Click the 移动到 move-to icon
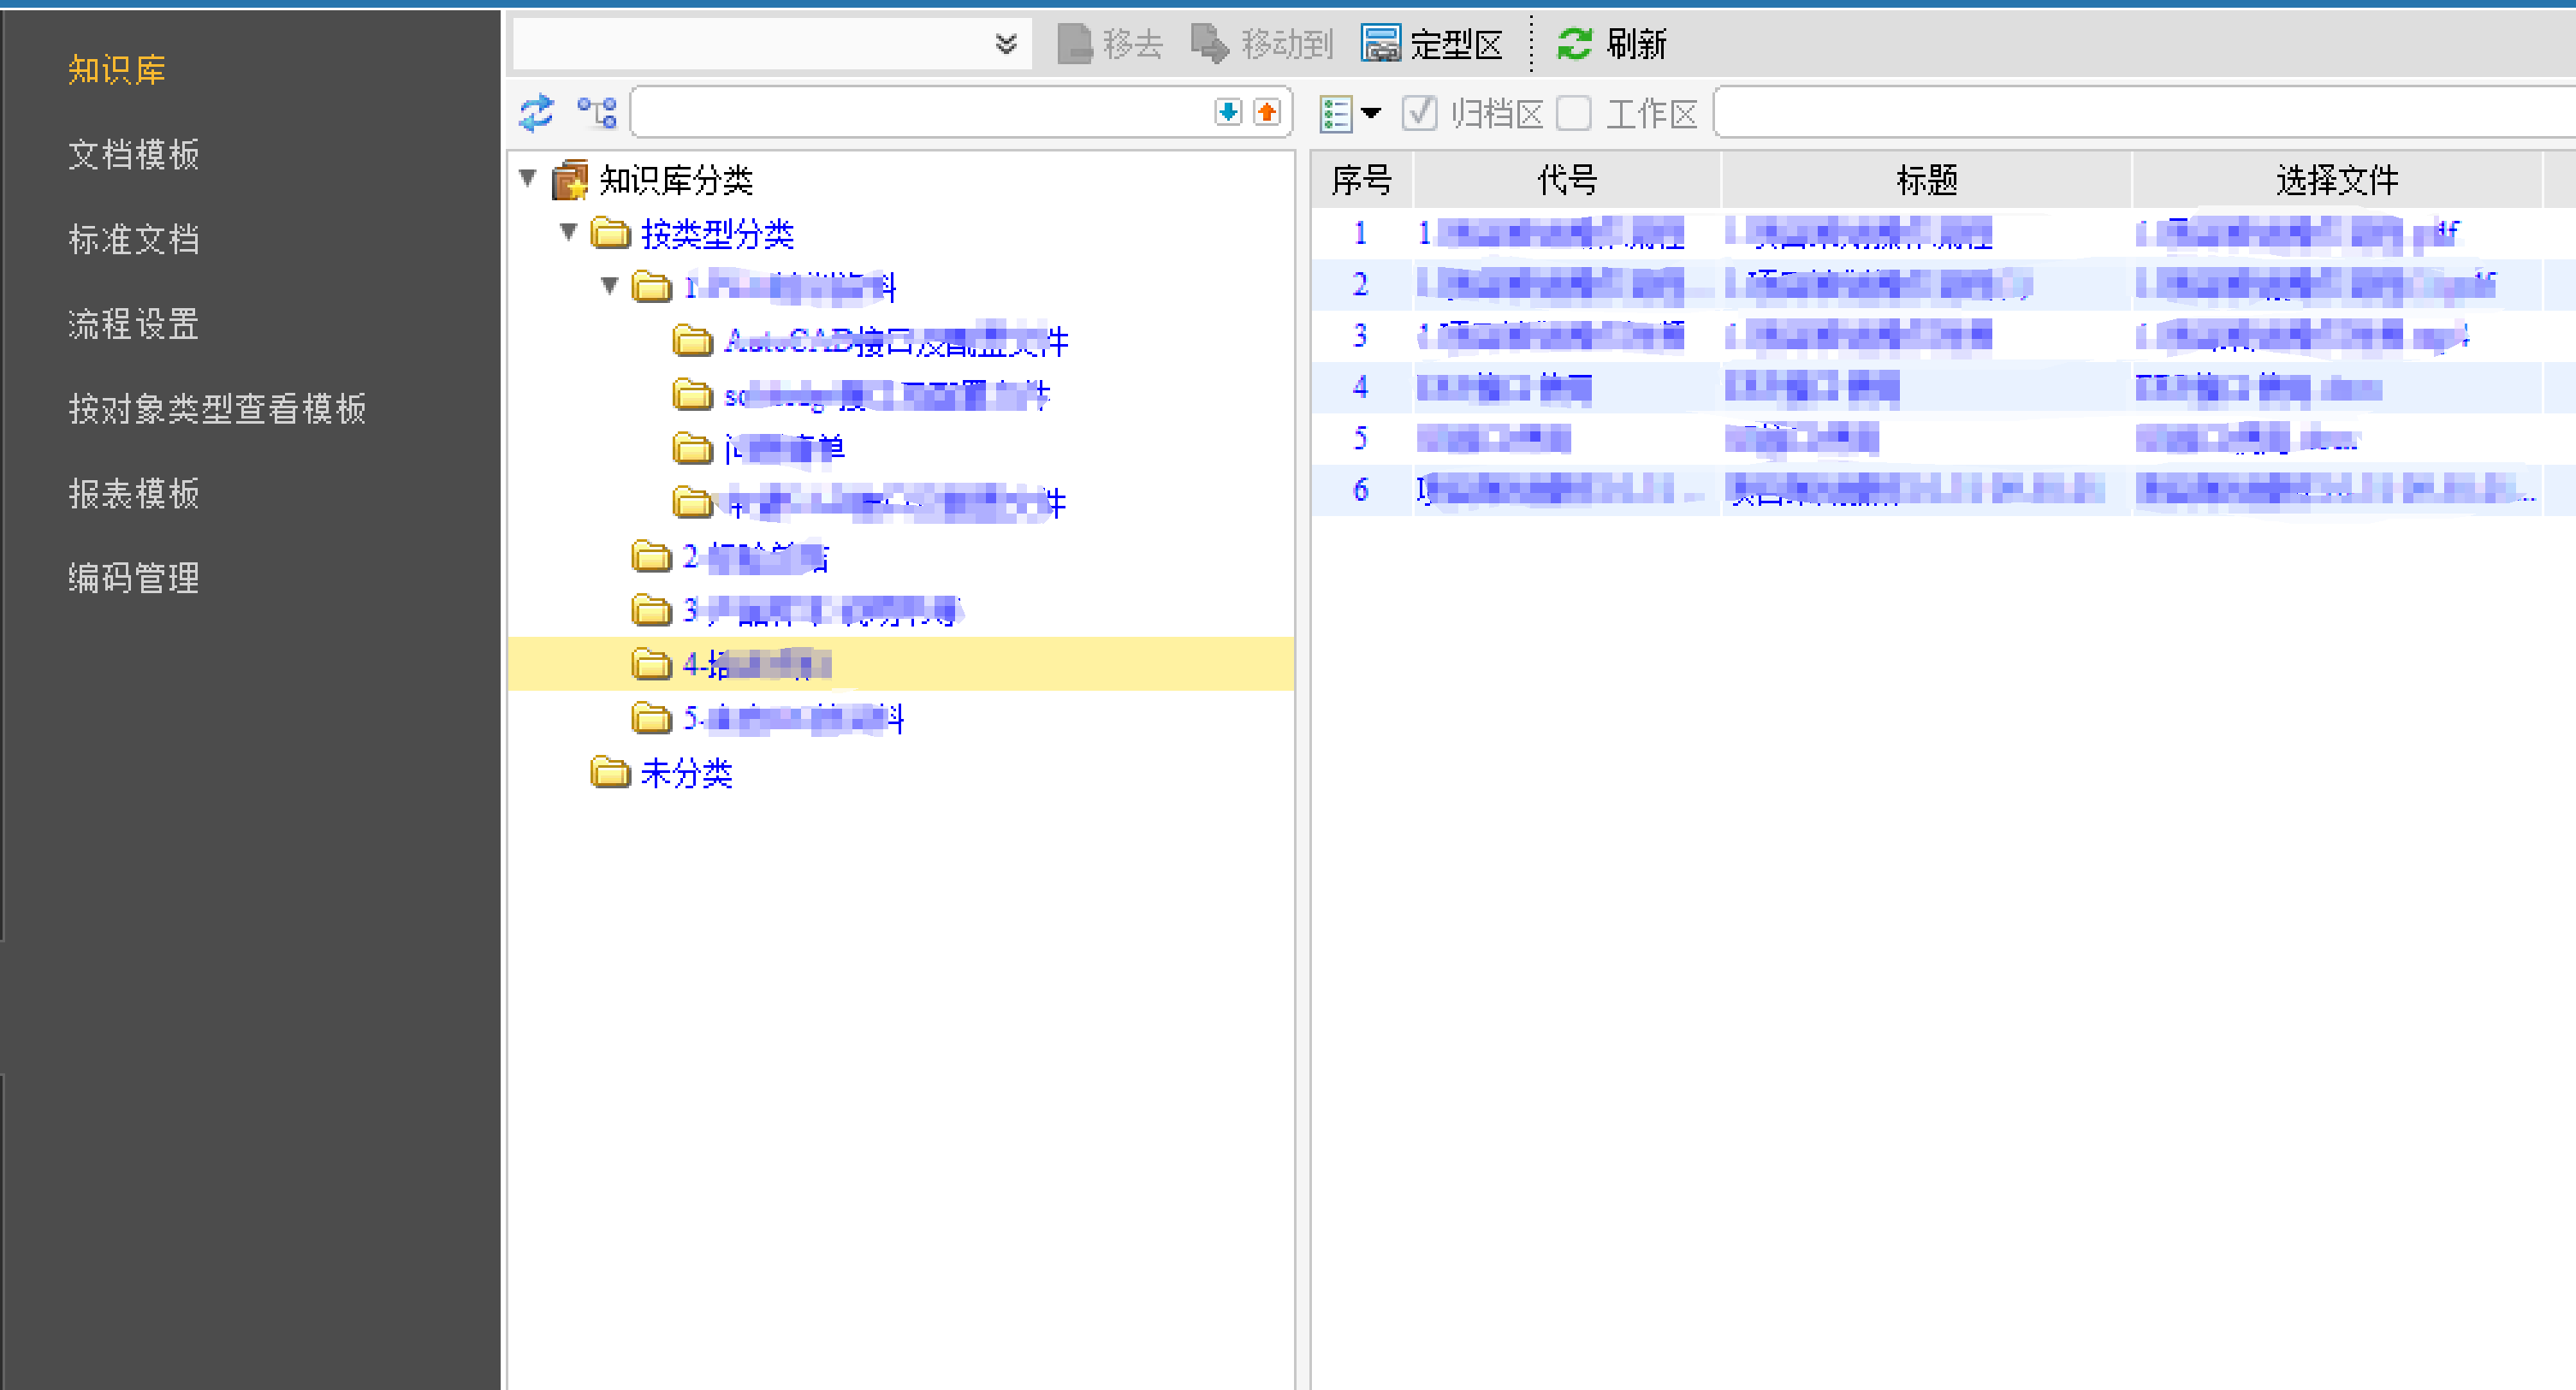Screen dimensions: 2576x1390 [1210, 43]
